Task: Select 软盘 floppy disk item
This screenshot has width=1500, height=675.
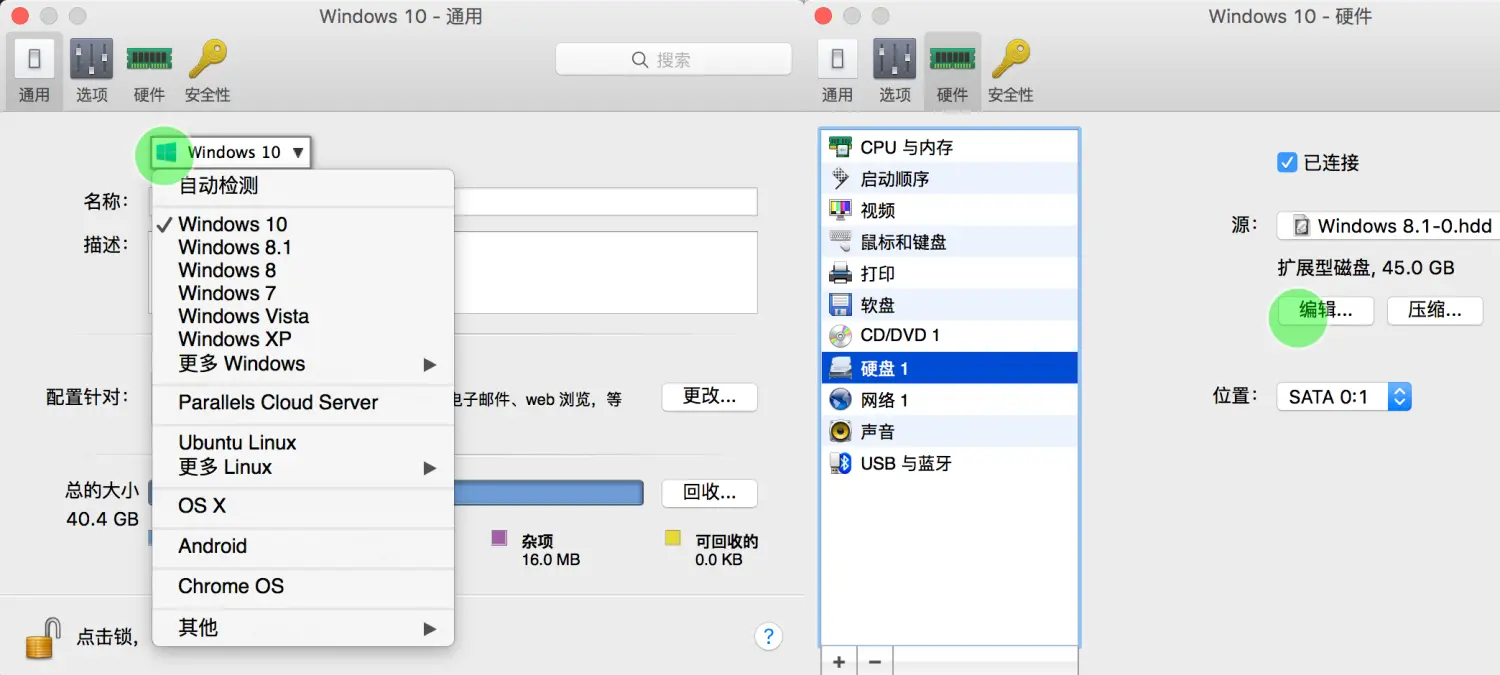Action: [x=950, y=305]
